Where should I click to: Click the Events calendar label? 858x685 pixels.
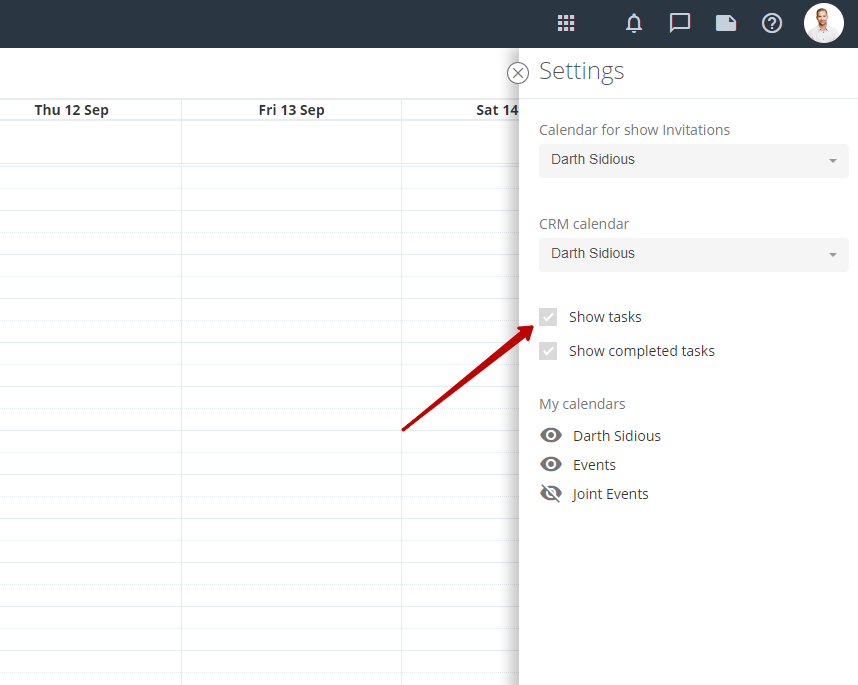click(x=594, y=465)
